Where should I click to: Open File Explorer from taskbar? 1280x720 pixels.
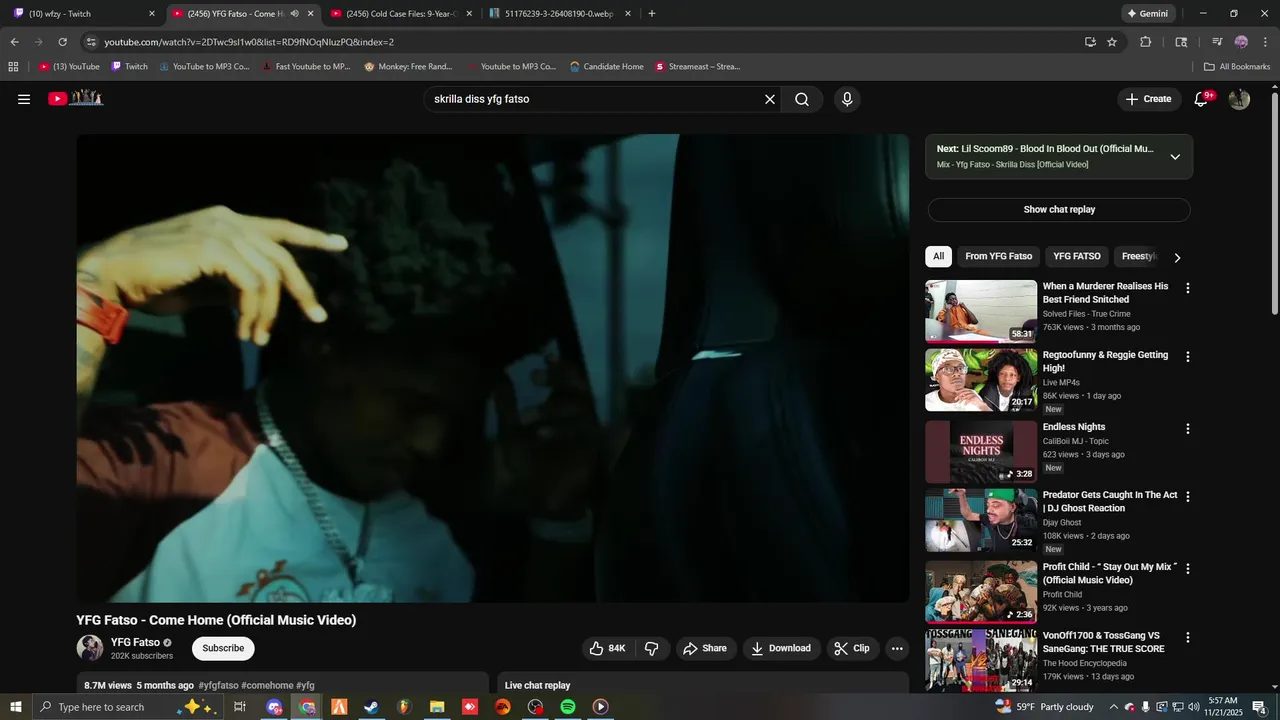[x=437, y=707]
